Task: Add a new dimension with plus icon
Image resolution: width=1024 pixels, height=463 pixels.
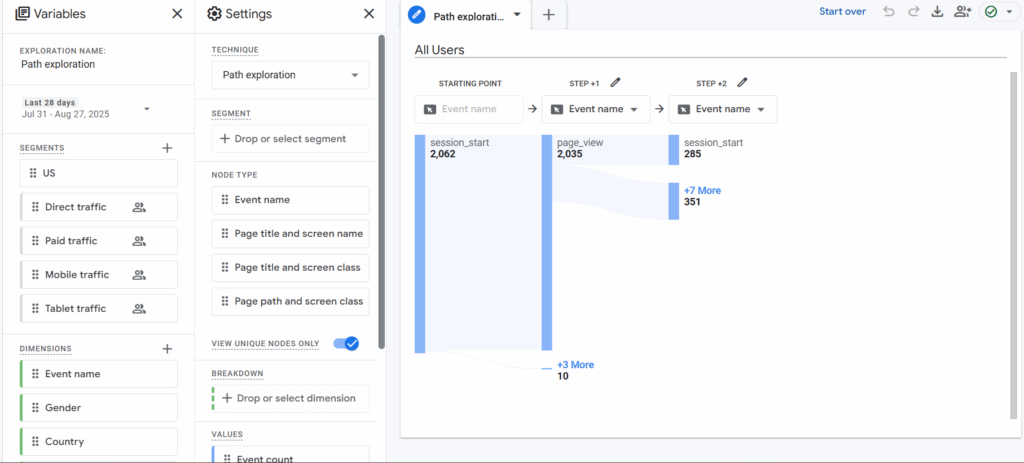Action: 167,349
